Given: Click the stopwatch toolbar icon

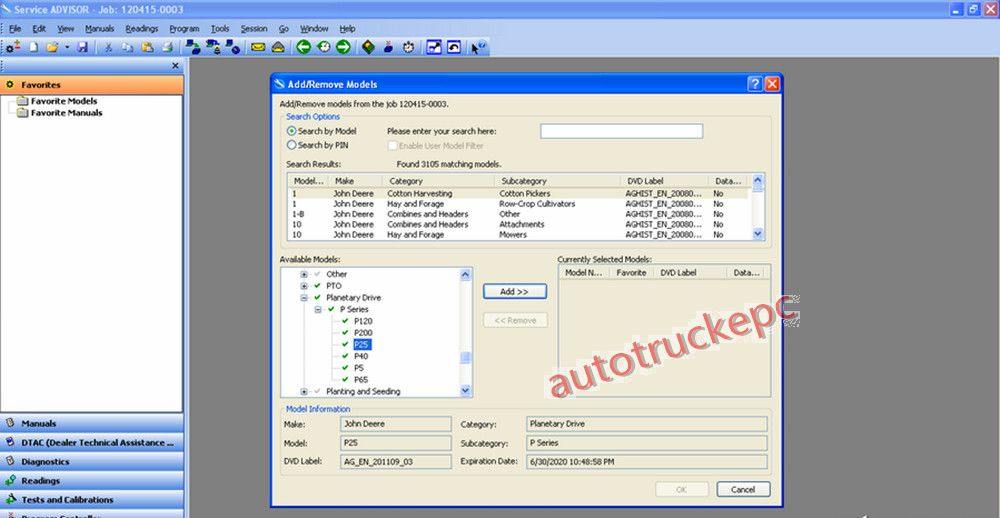Looking at the screenshot, I should pos(408,47).
